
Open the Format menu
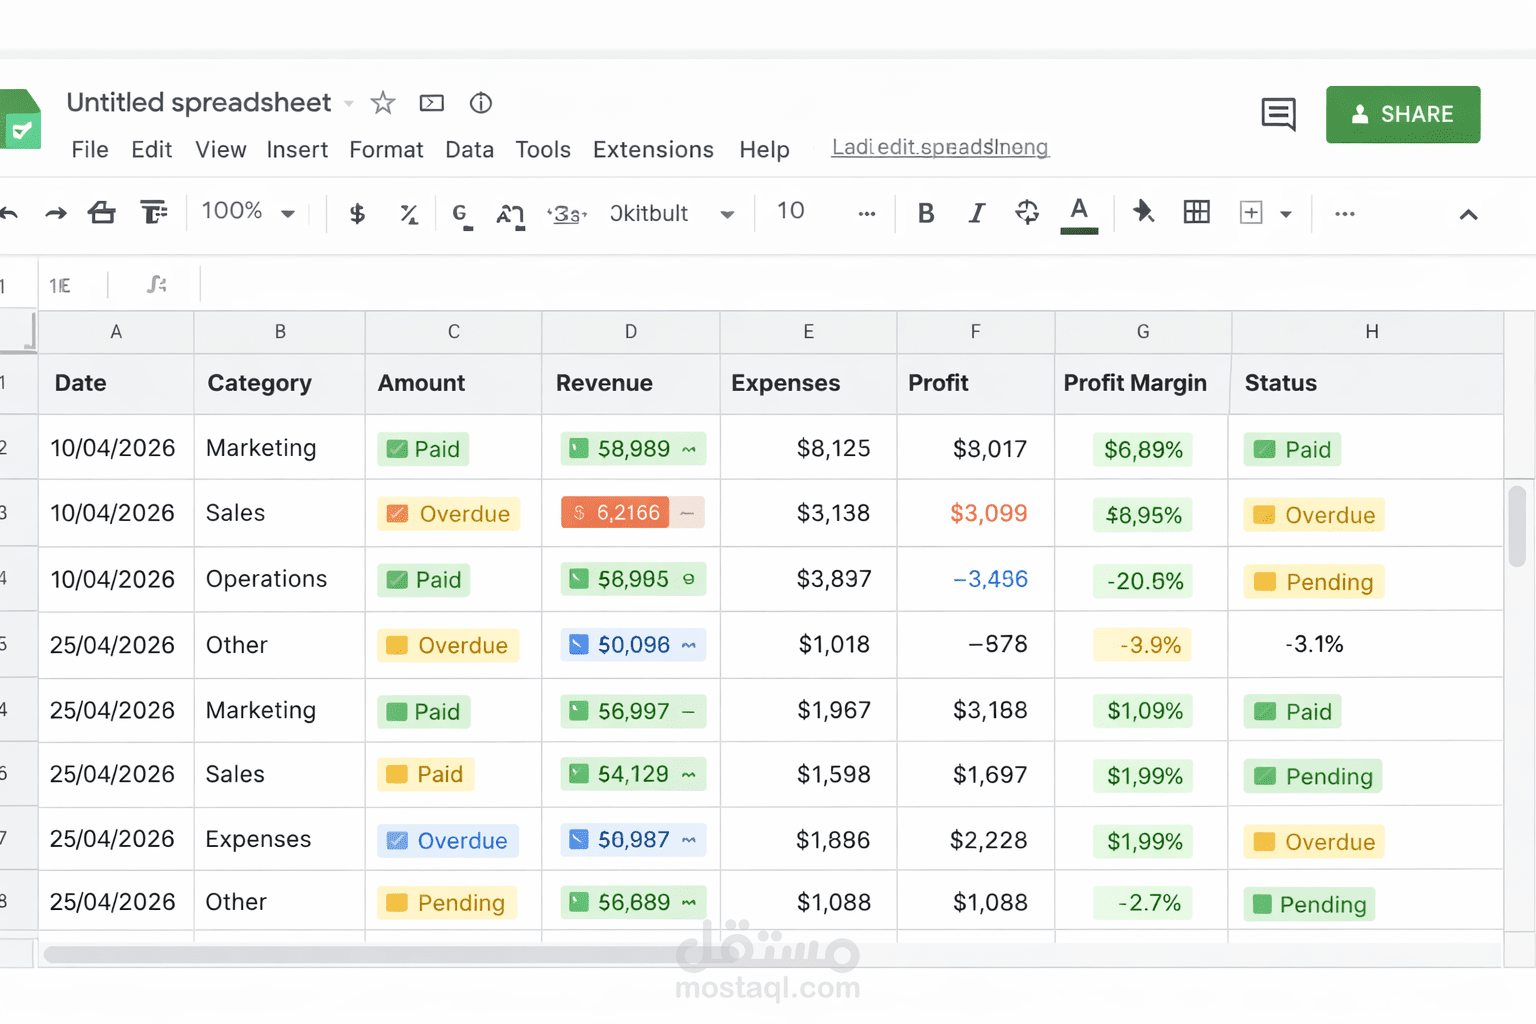[x=386, y=150]
